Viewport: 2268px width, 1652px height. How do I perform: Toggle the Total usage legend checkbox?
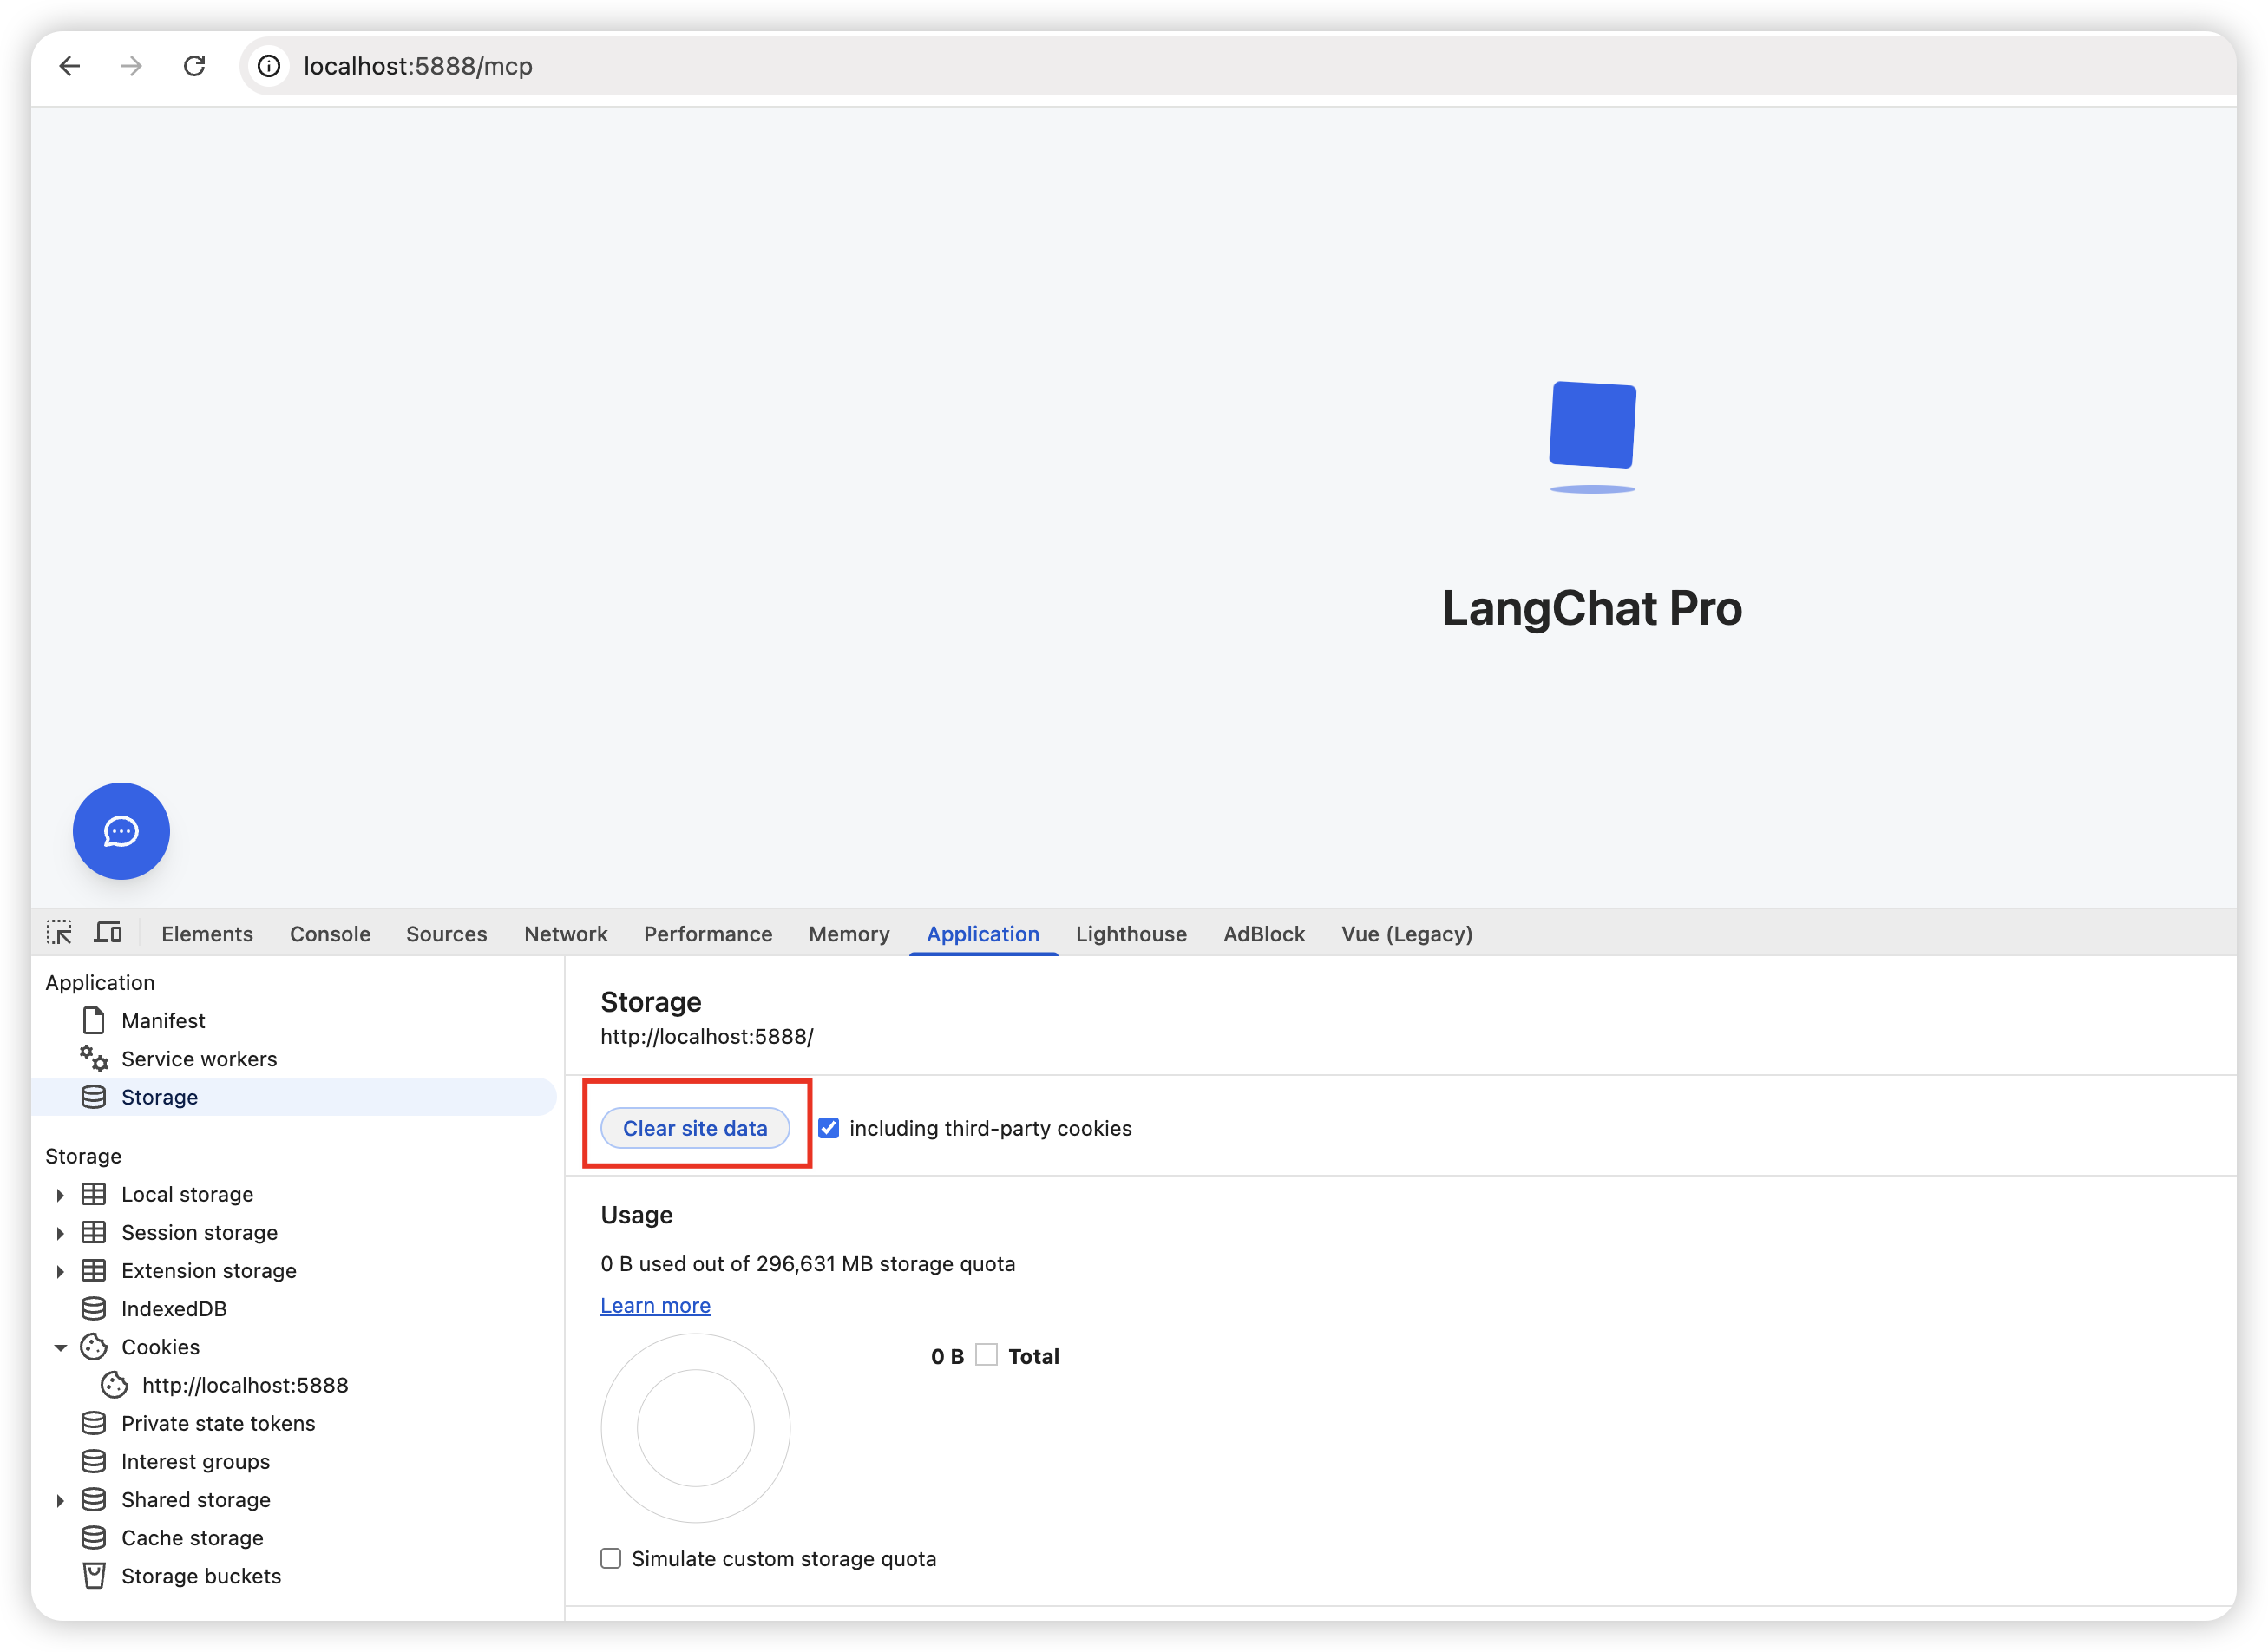pyautogui.click(x=986, y=1355)
